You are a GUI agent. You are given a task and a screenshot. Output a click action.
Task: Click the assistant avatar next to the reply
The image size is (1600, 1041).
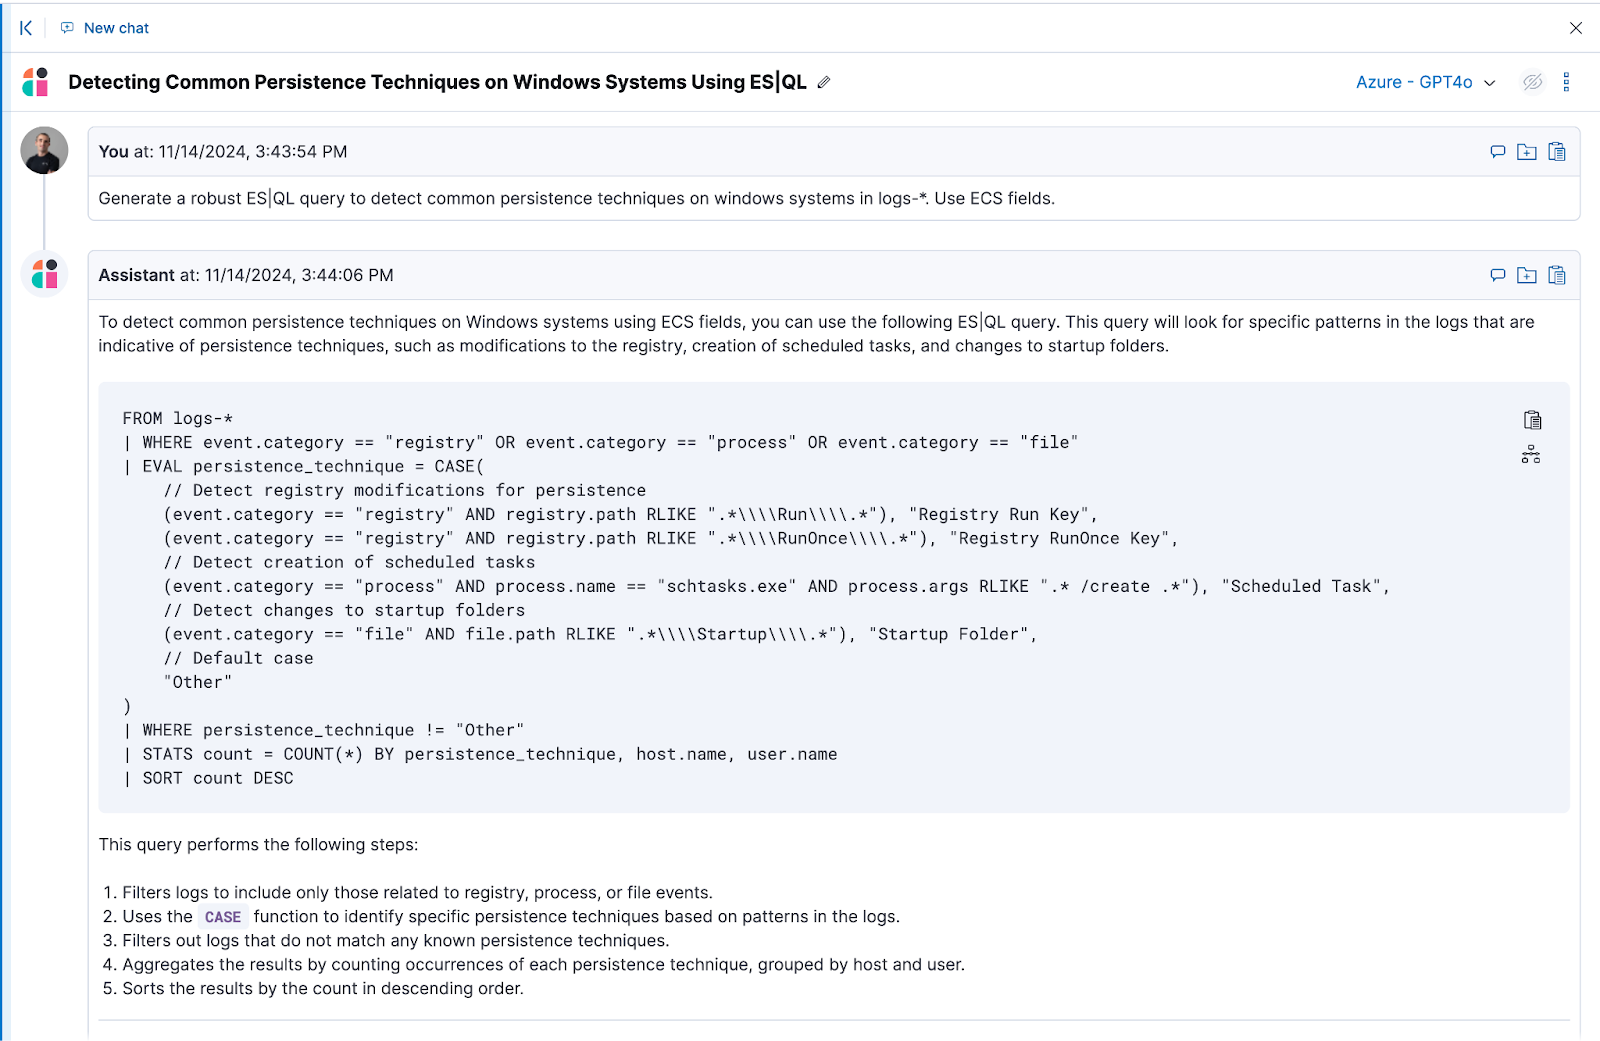pyautogui.click(x=45, y=274)
